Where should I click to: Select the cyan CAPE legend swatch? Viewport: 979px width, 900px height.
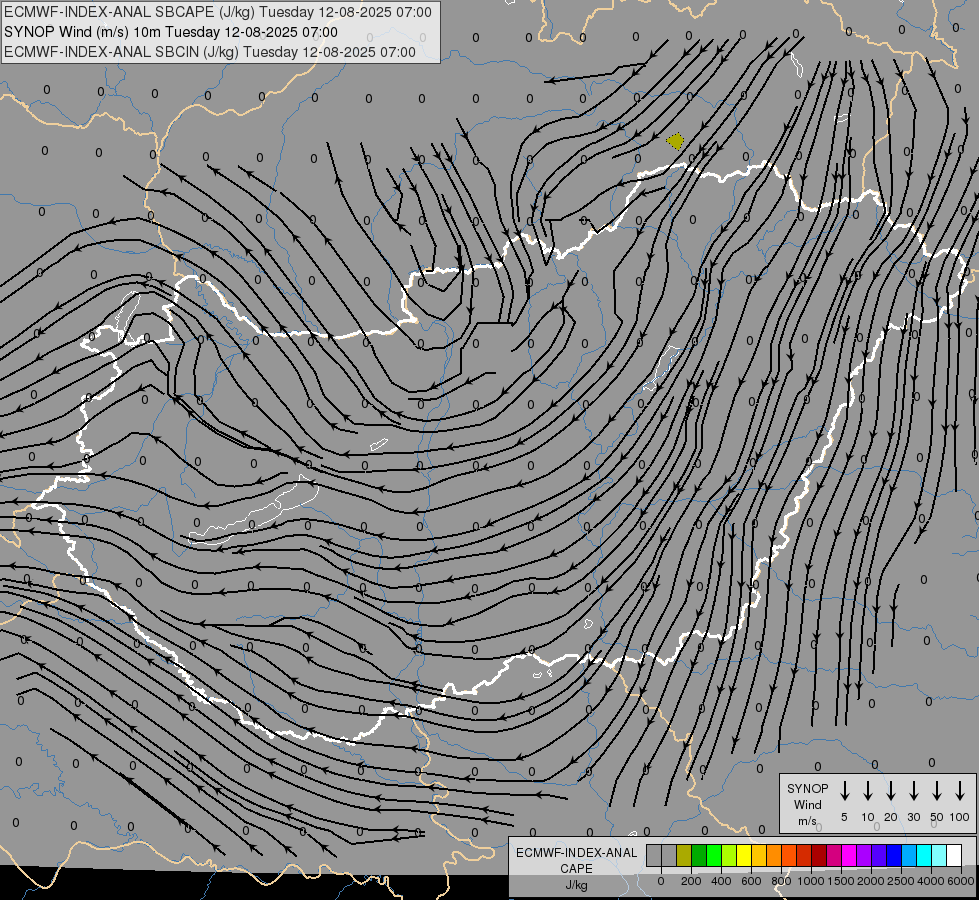pyautogui.click(x=923, y=855)
